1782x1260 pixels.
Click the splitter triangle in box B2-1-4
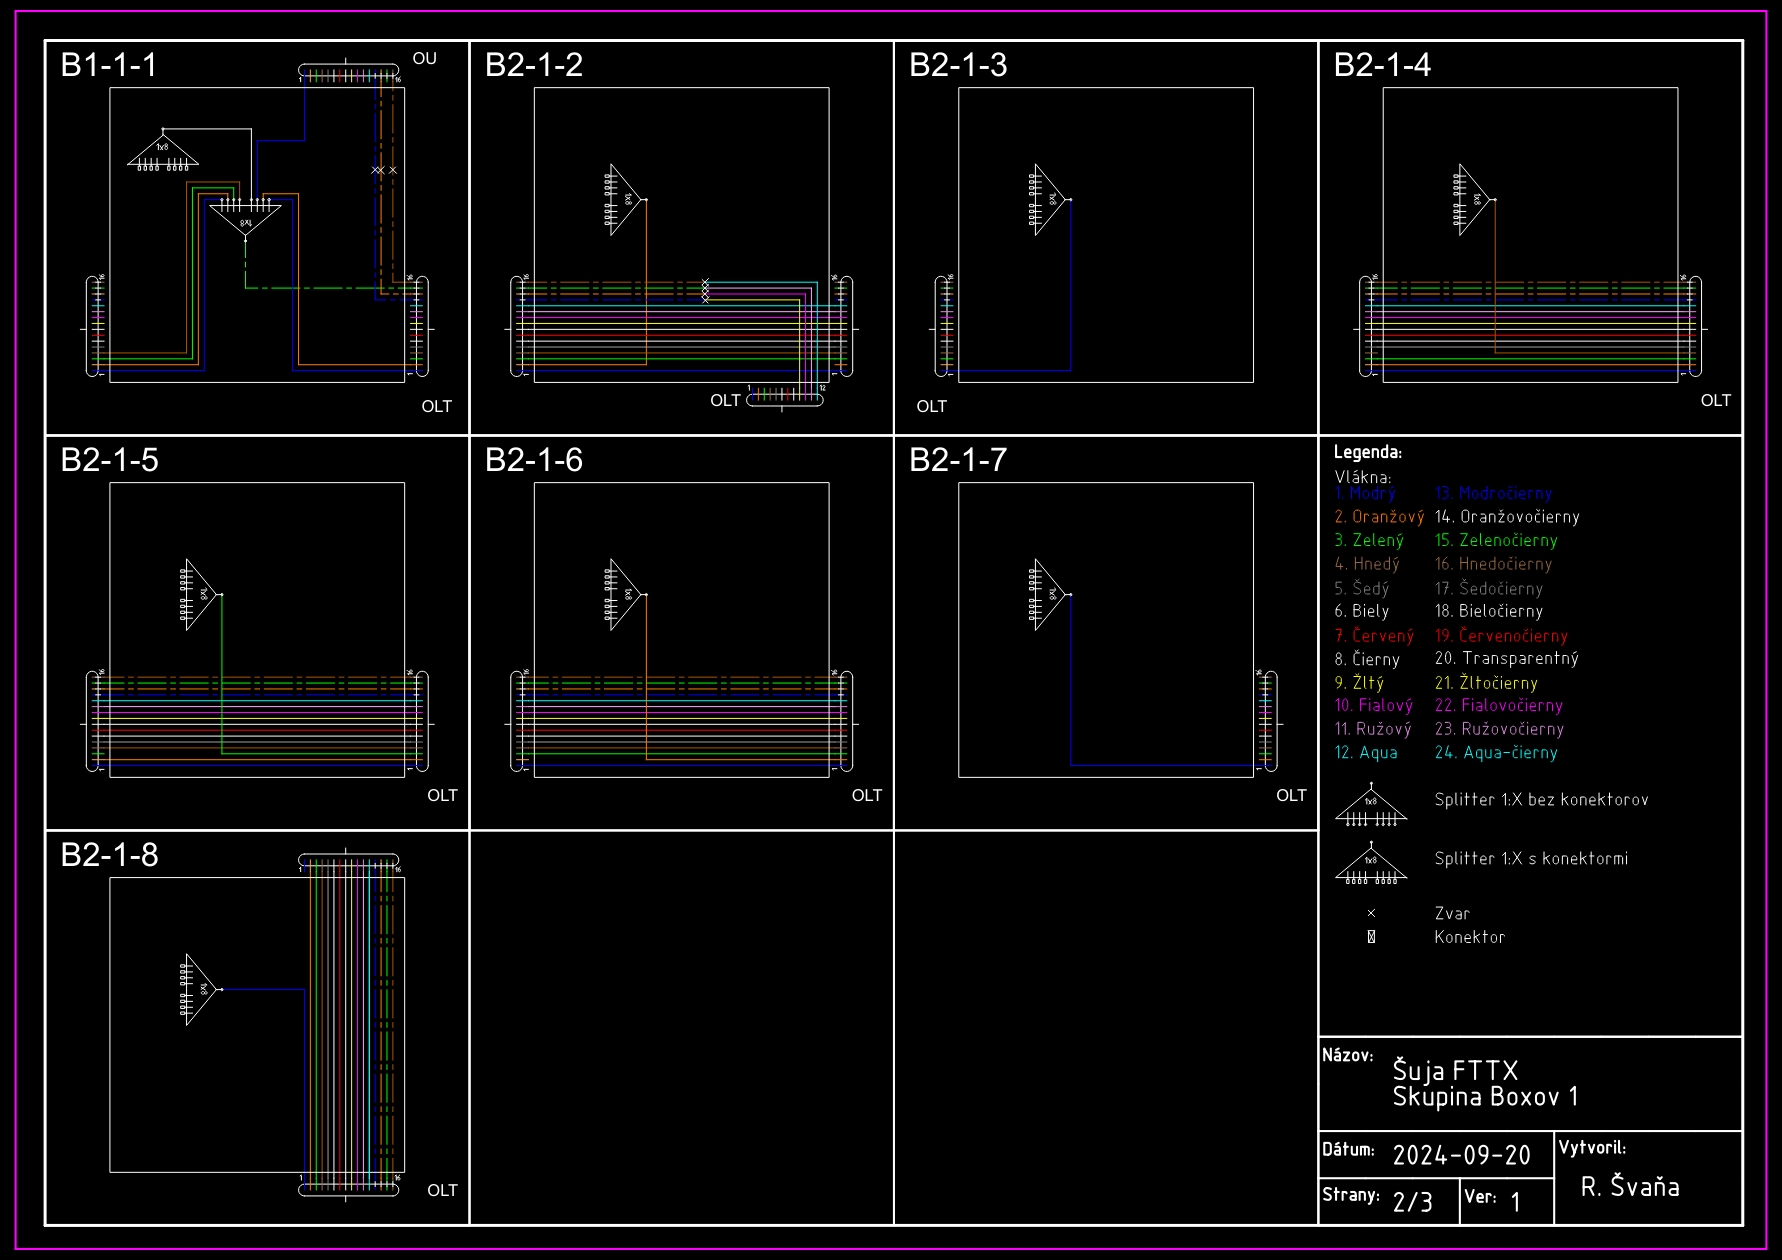pos(1472,200)
